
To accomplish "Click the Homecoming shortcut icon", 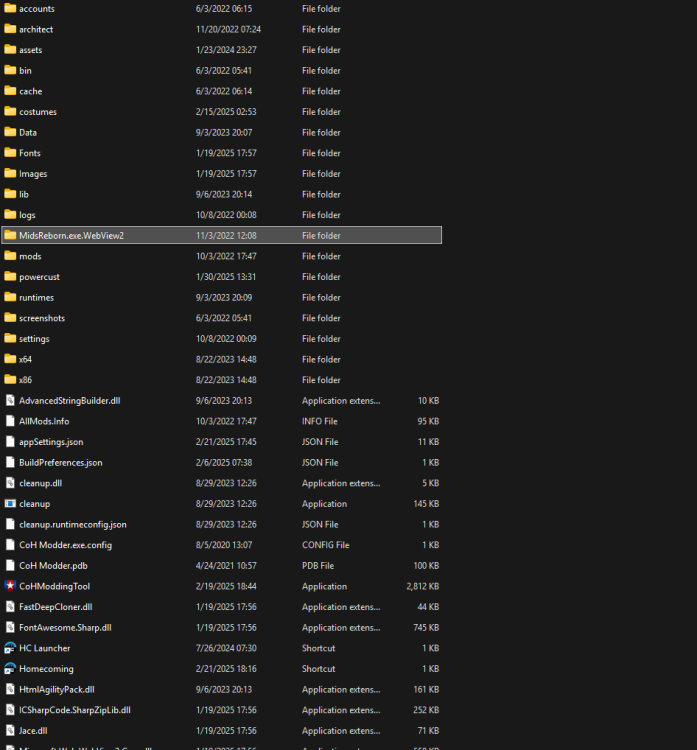I will coord(10,669).
